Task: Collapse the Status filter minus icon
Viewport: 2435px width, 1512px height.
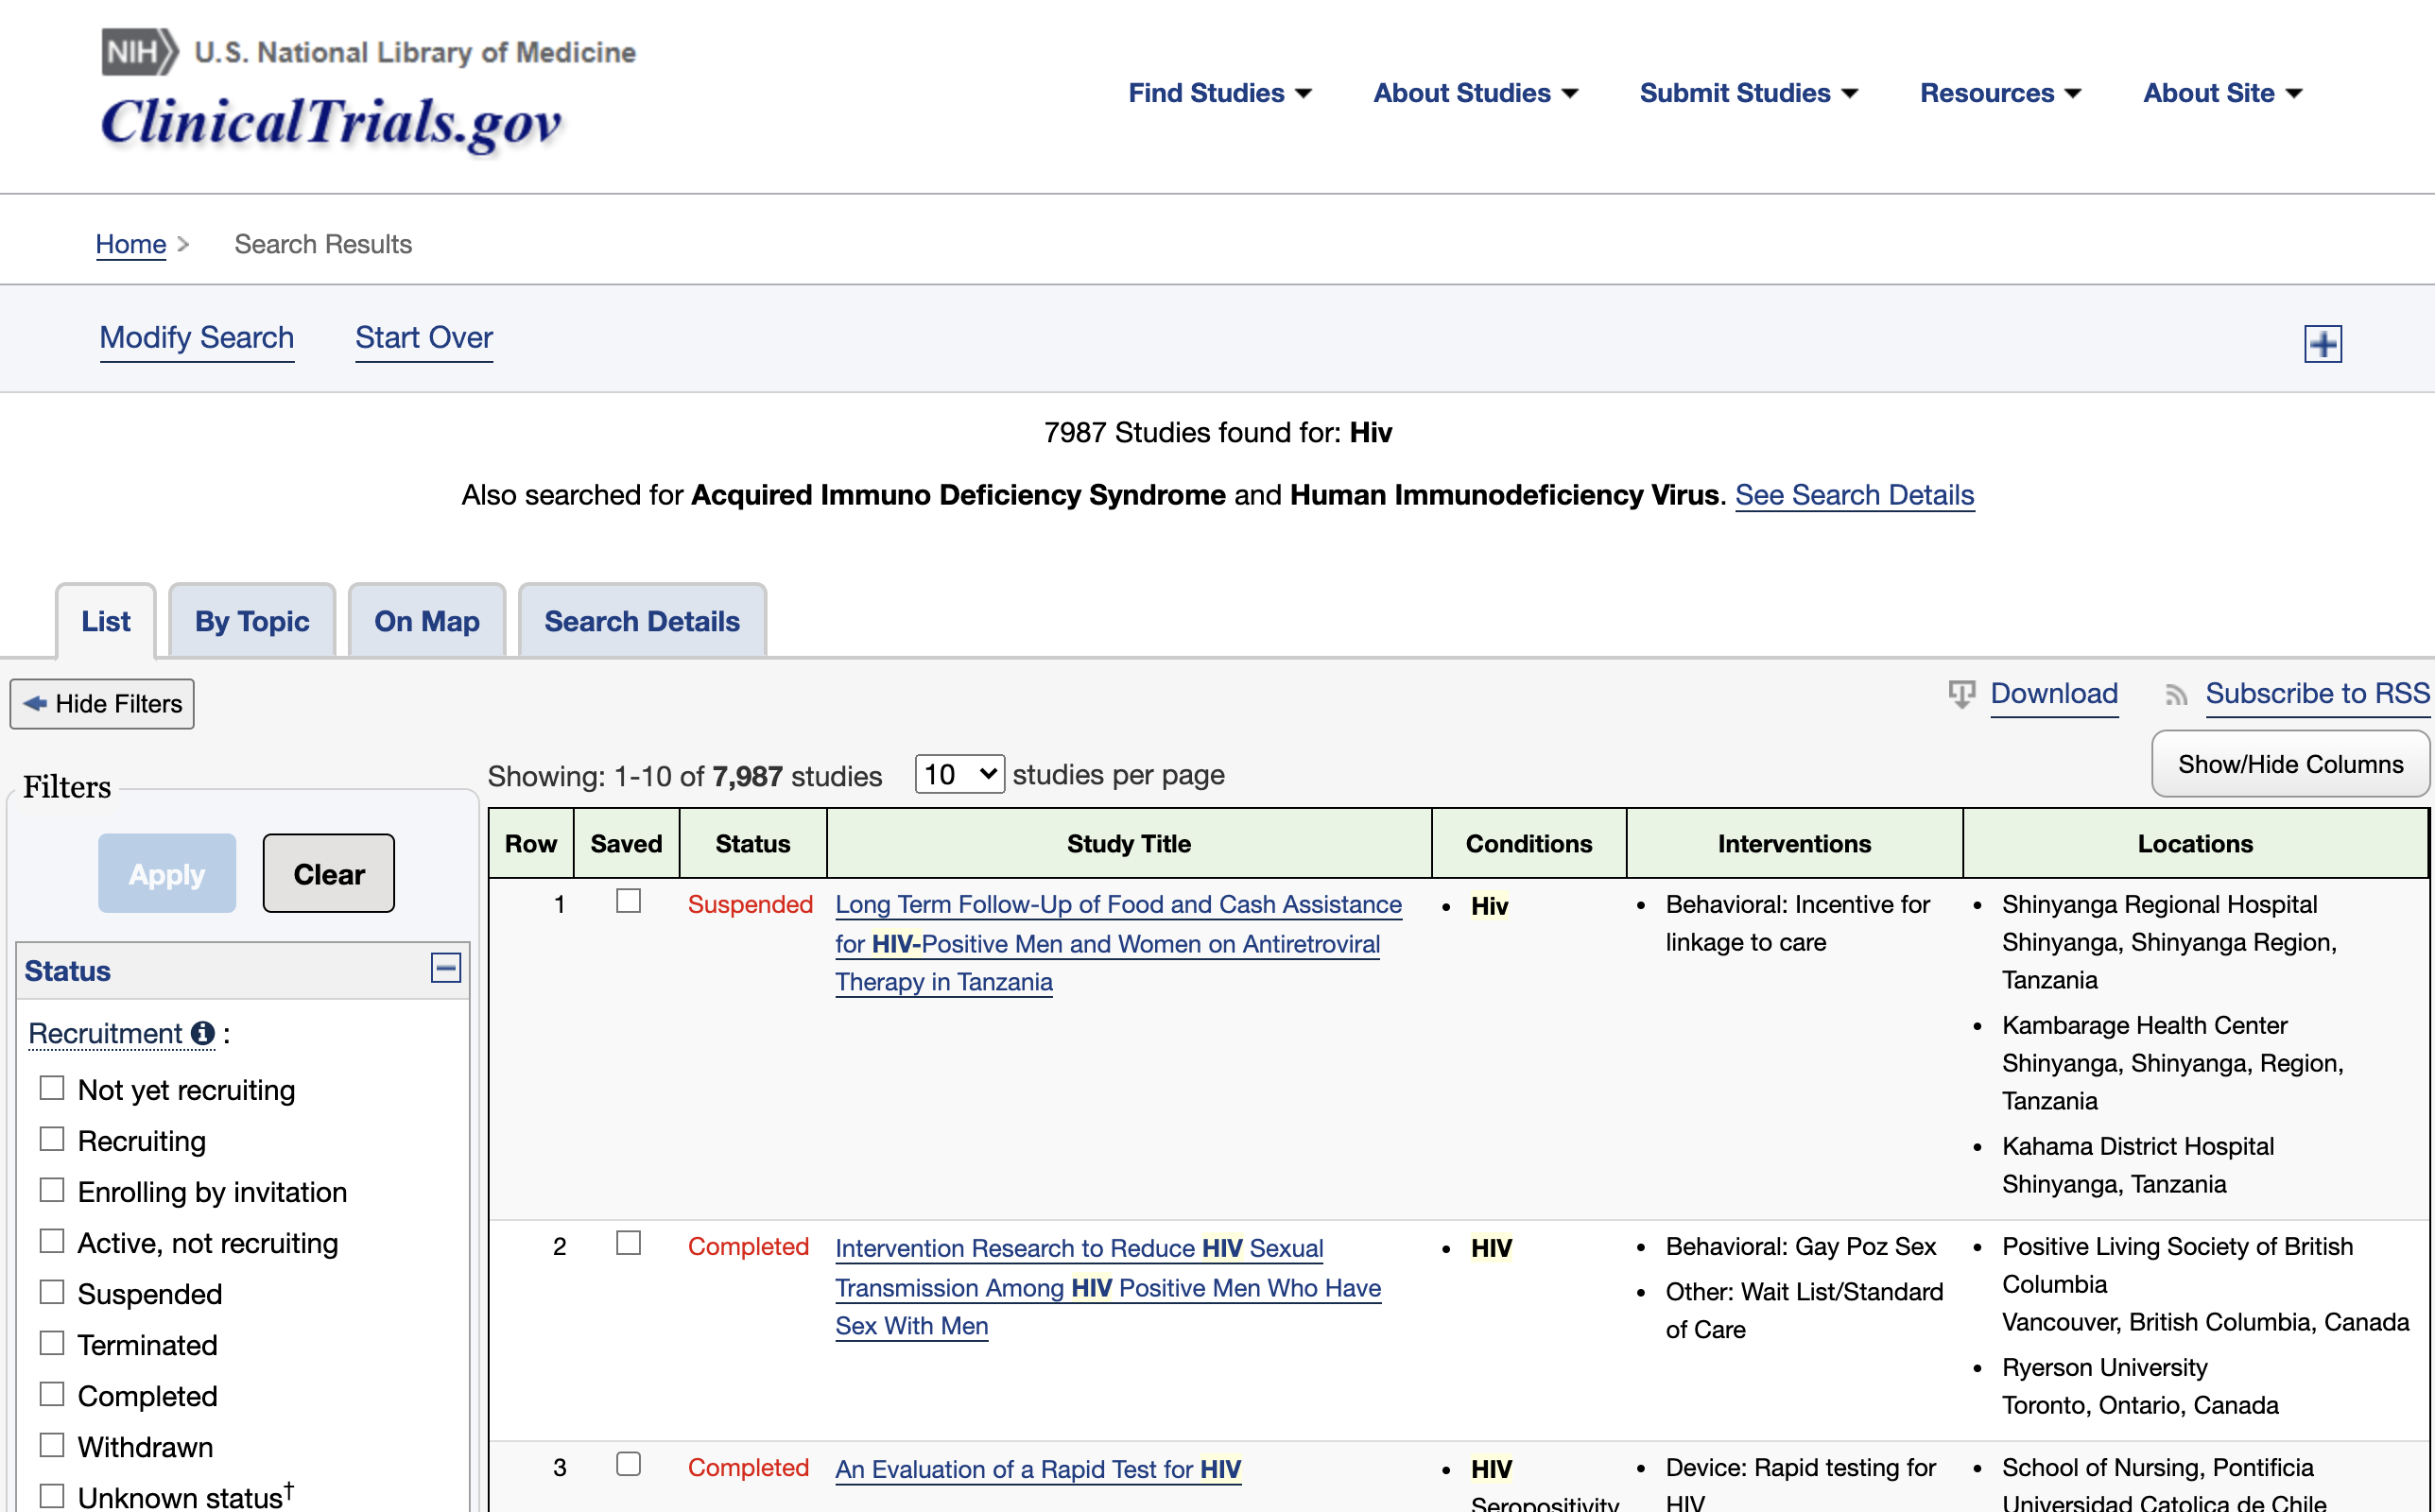Action: point(445,968)
